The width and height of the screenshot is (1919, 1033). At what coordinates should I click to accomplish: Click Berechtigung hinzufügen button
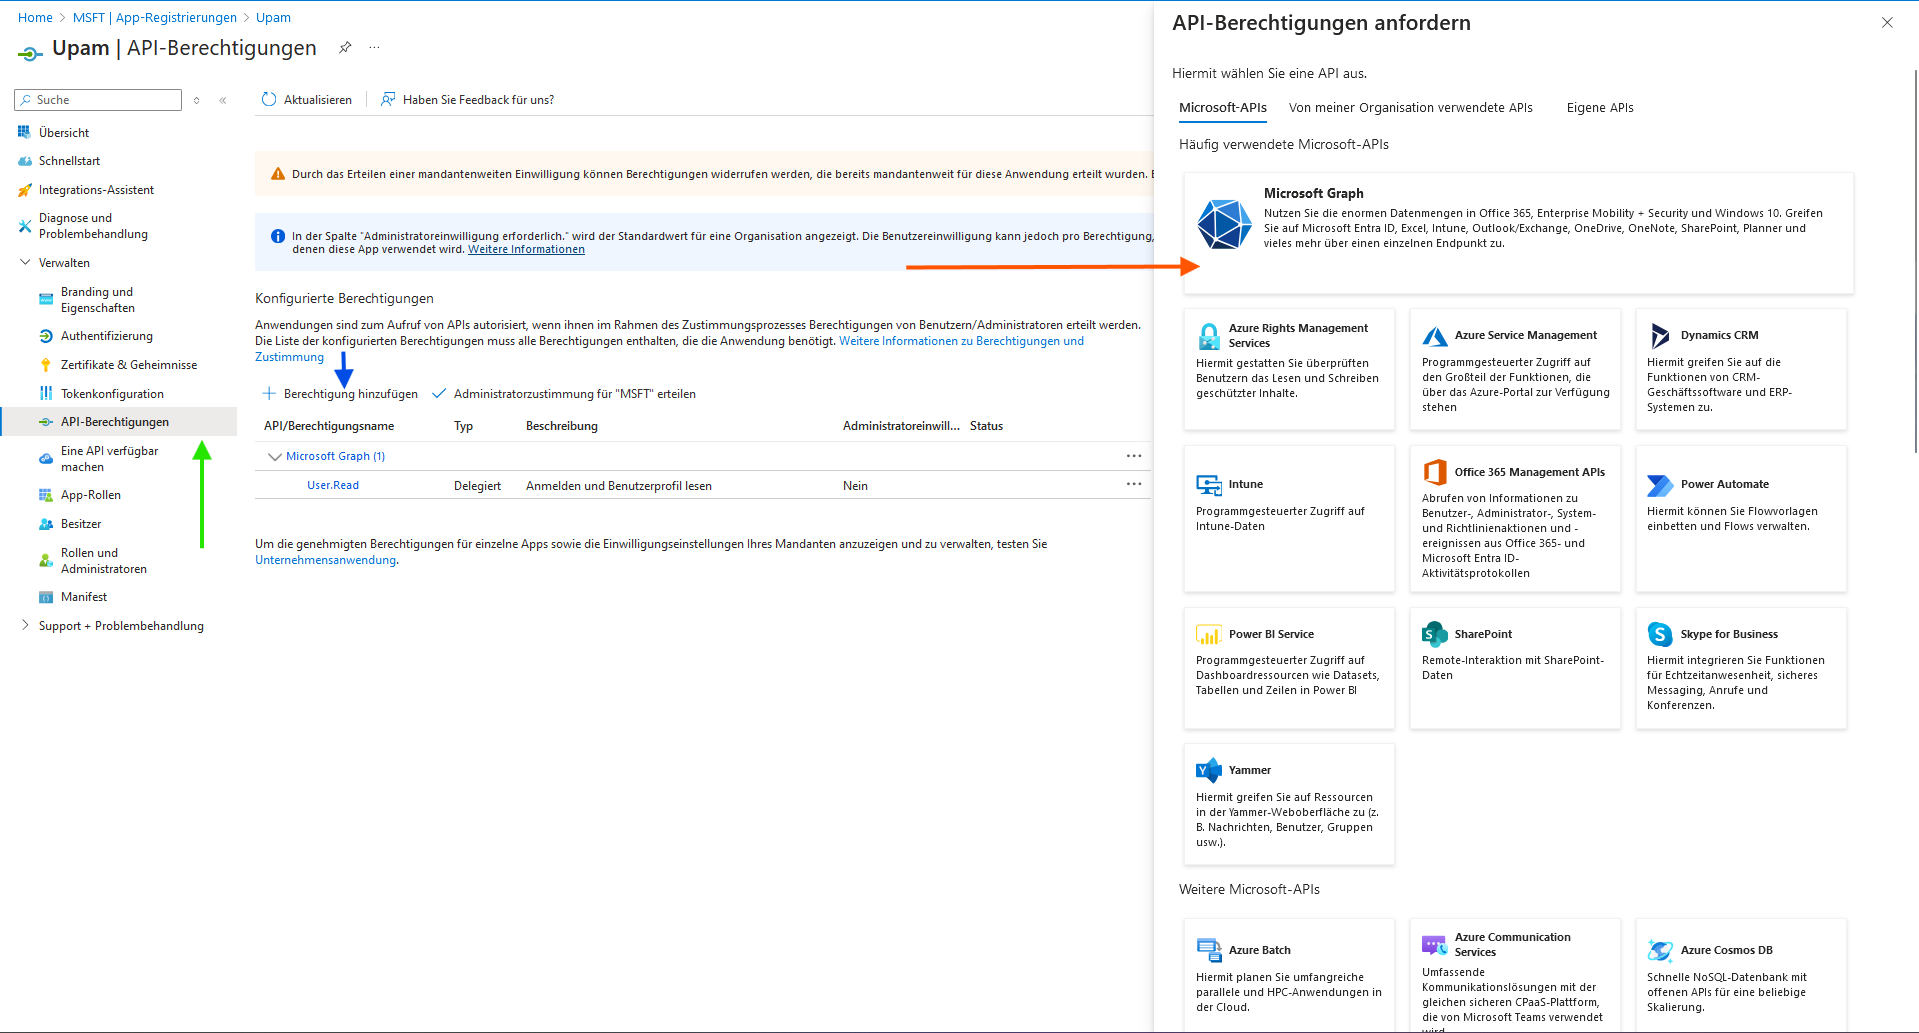click(341, 394)
